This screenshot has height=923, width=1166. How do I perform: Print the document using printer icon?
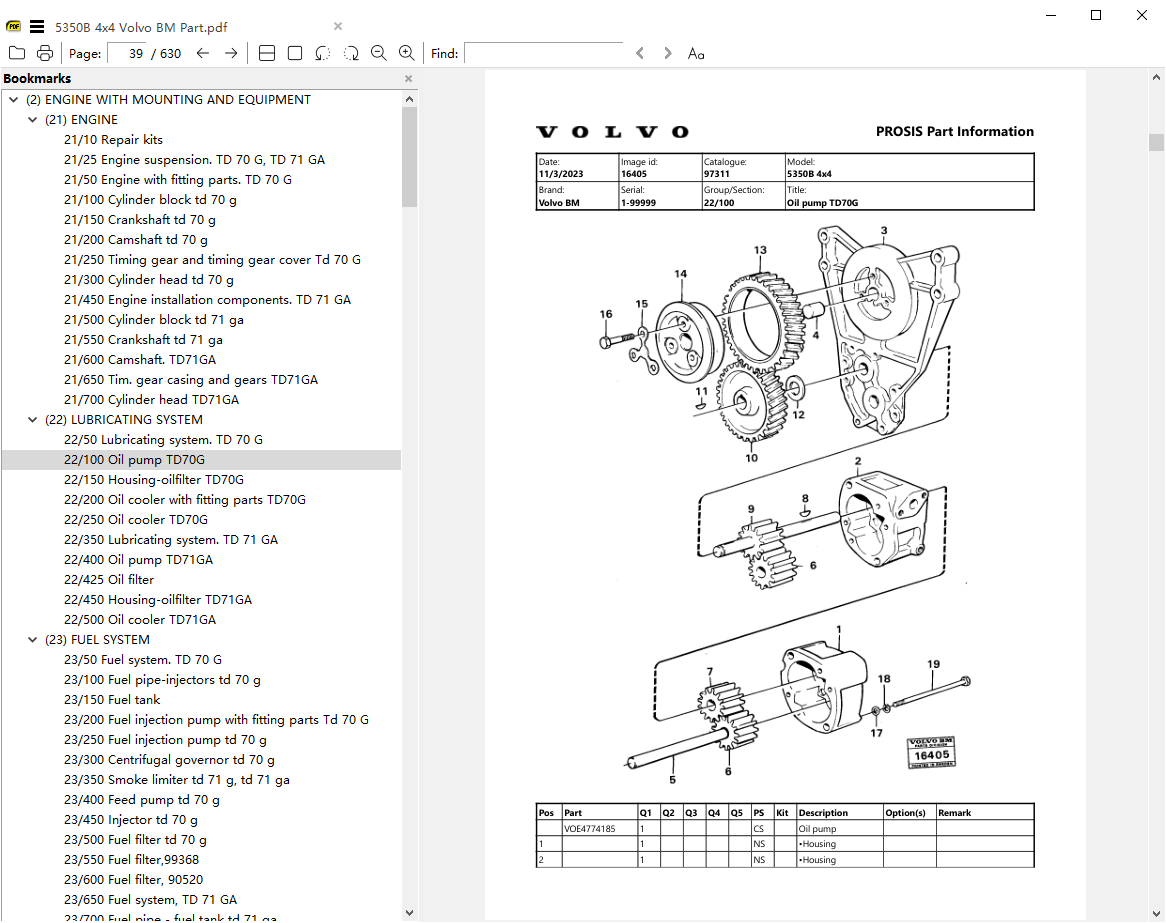tap(45, 53)
